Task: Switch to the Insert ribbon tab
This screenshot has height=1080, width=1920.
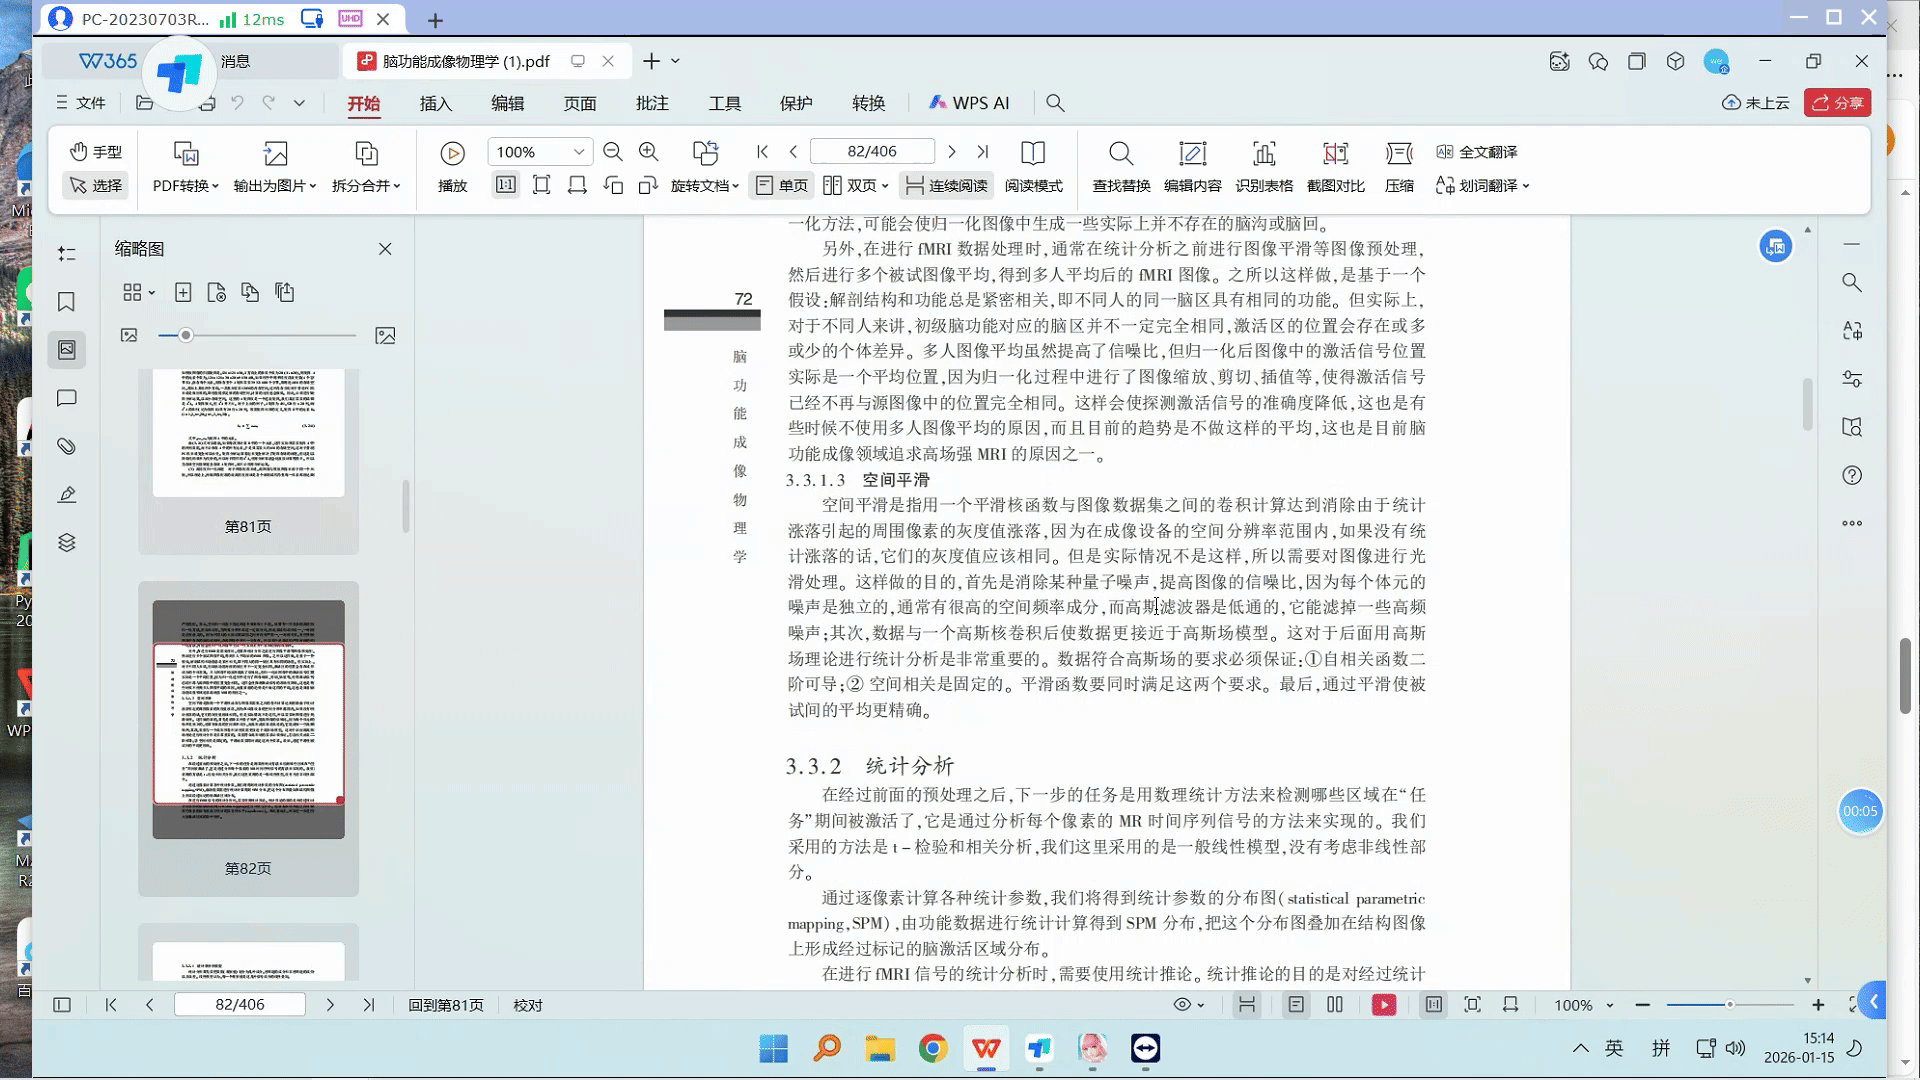Action: [436, 103]
